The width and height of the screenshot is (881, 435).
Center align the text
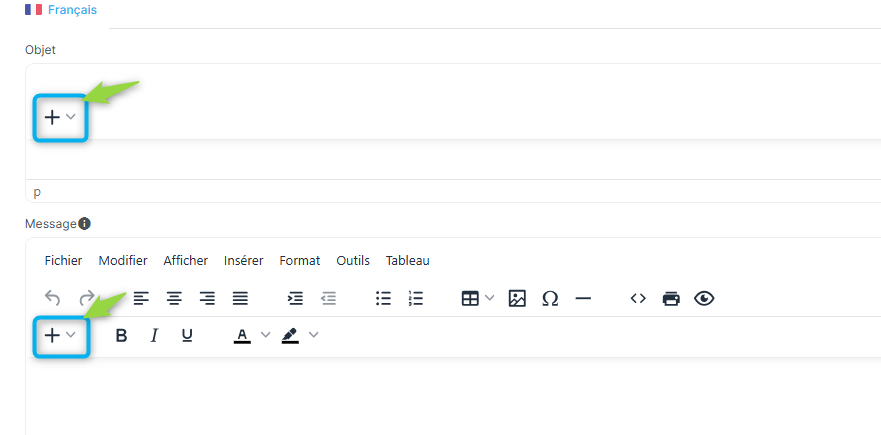(174, 298)
